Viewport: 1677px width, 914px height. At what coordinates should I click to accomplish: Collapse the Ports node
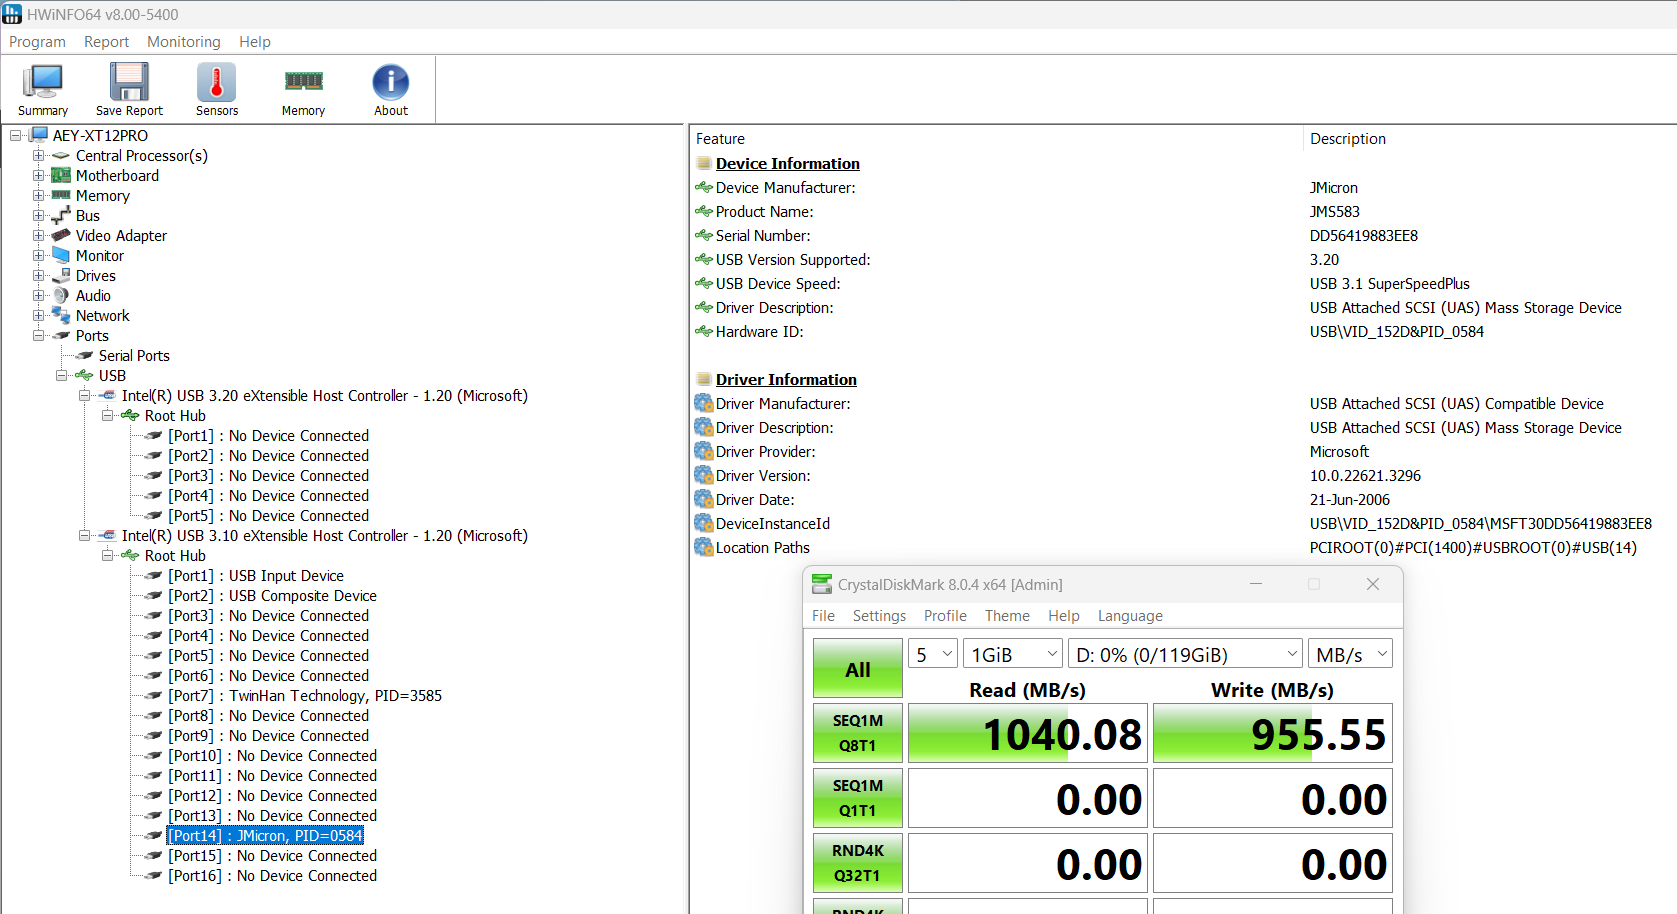point(38,336)
